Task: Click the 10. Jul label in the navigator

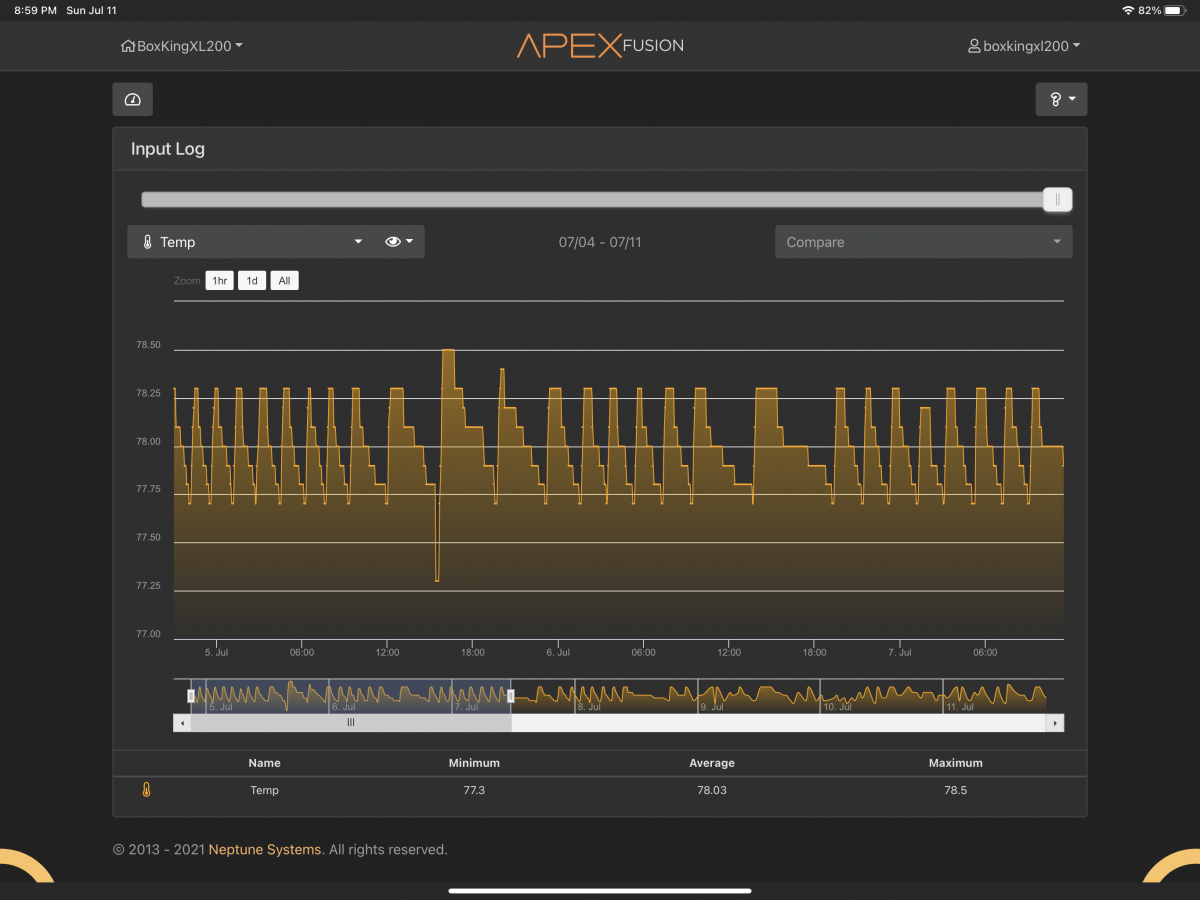Action: click(836, 707)
